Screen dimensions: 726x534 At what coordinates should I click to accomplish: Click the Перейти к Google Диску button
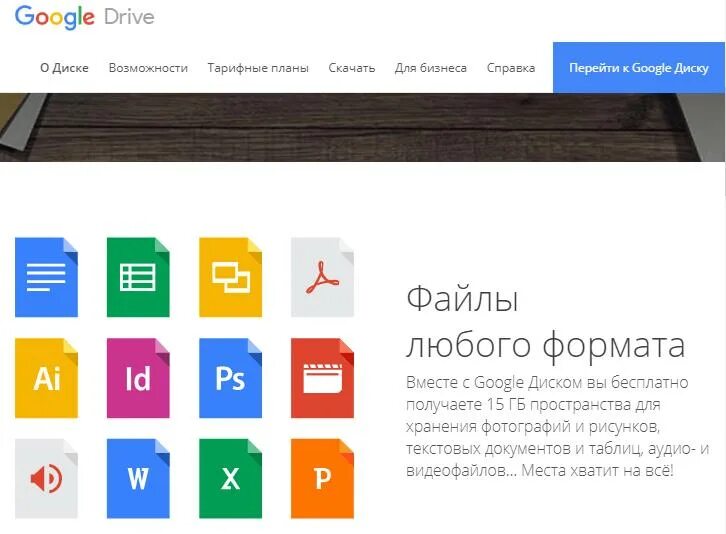[638, 68]
